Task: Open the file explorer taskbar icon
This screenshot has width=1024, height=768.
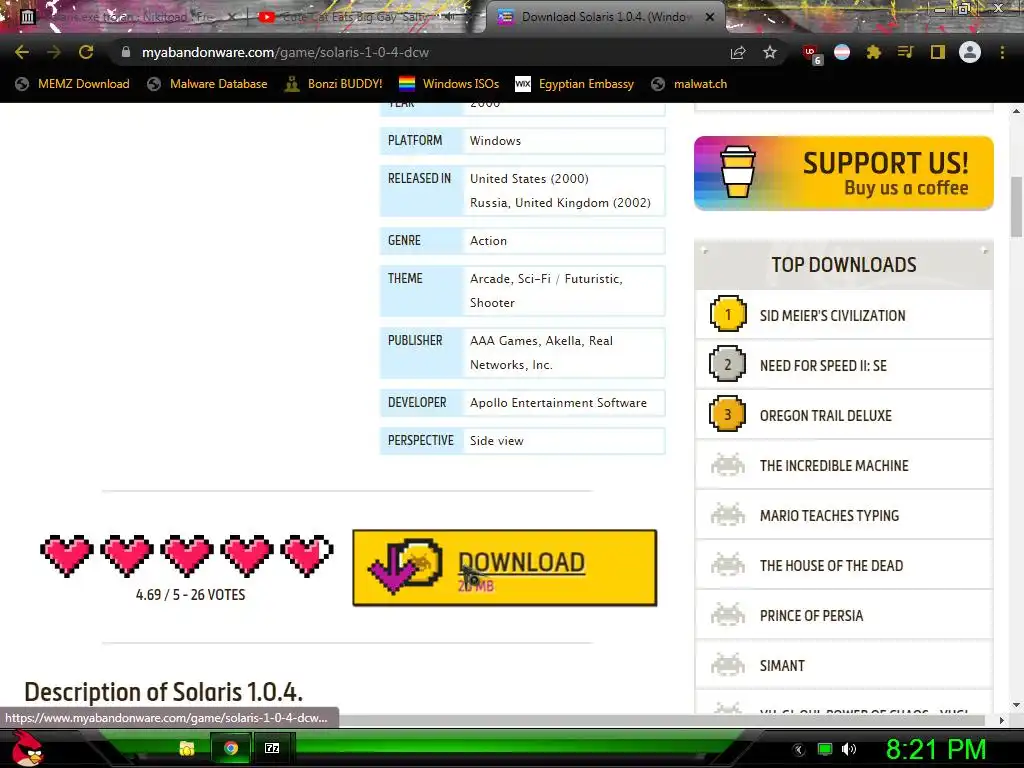Action: click(187, 748)
